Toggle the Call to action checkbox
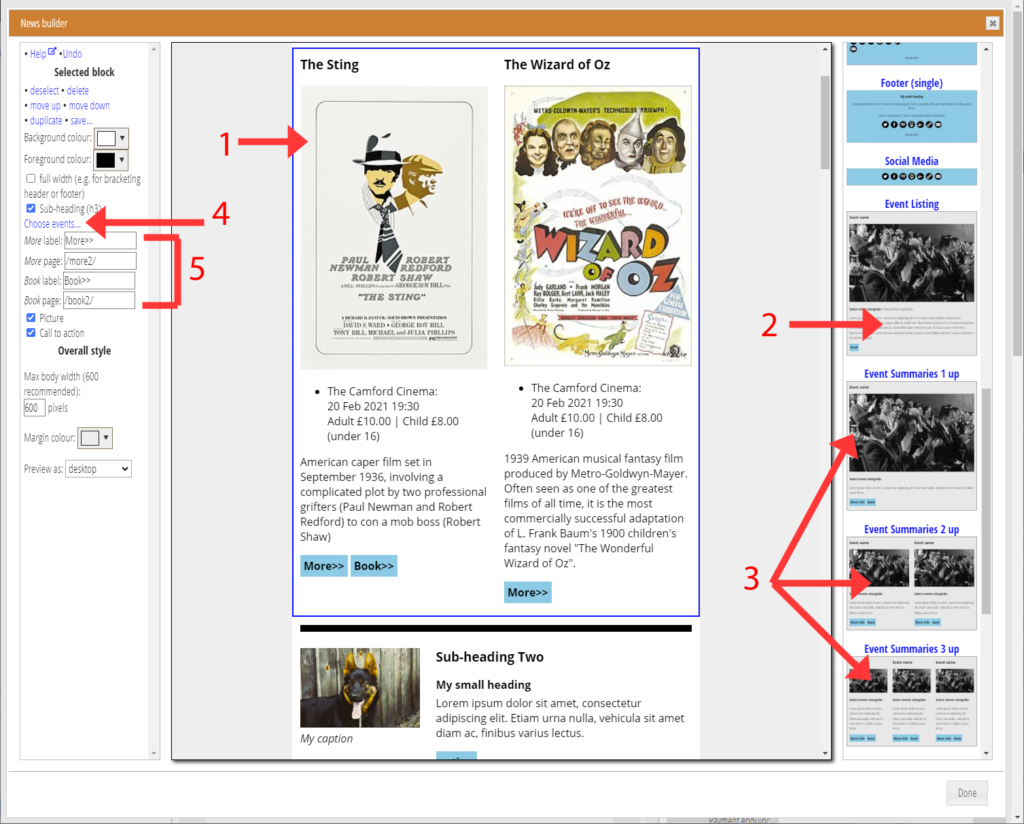 pyautogui.click(x=31, y=332)
